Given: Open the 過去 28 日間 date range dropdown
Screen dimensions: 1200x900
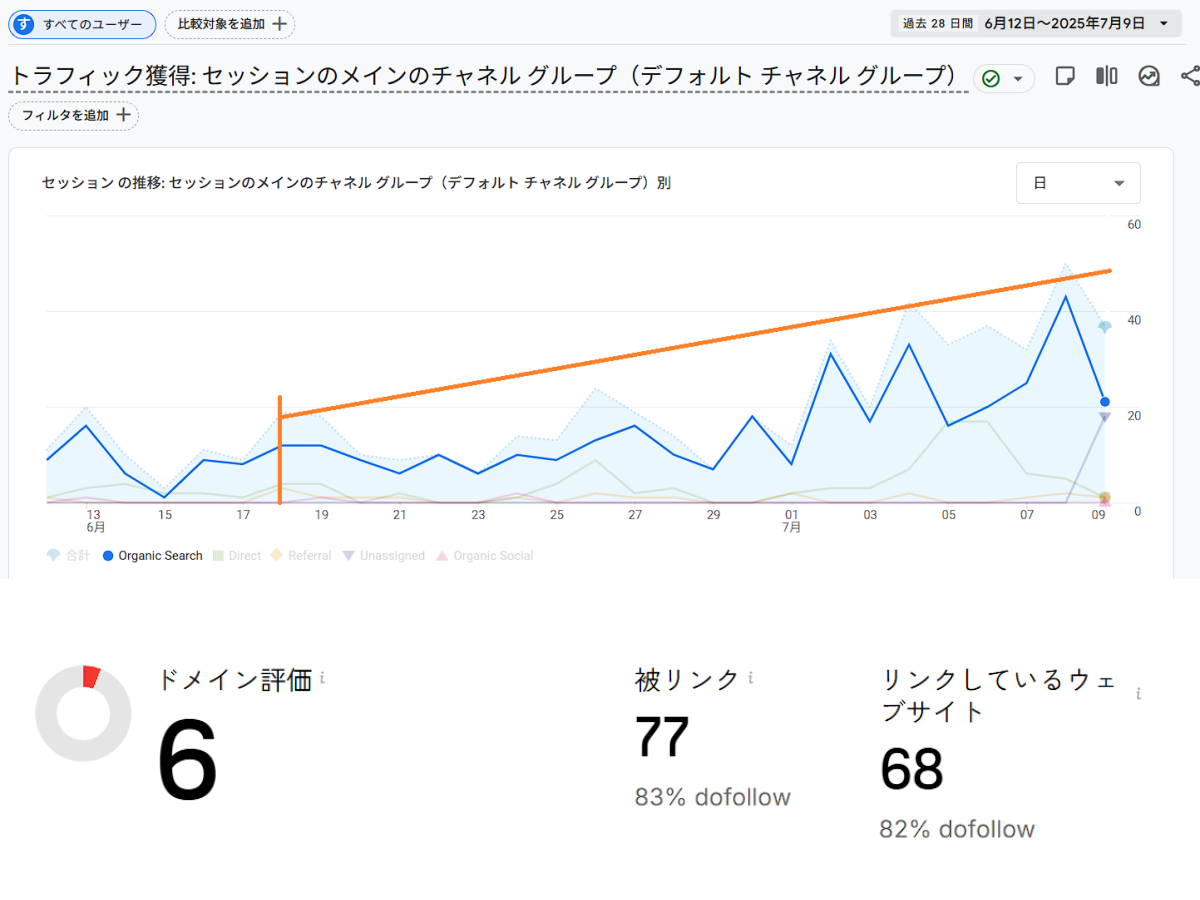Looking at the screenshot, I should click(1035, 23).
